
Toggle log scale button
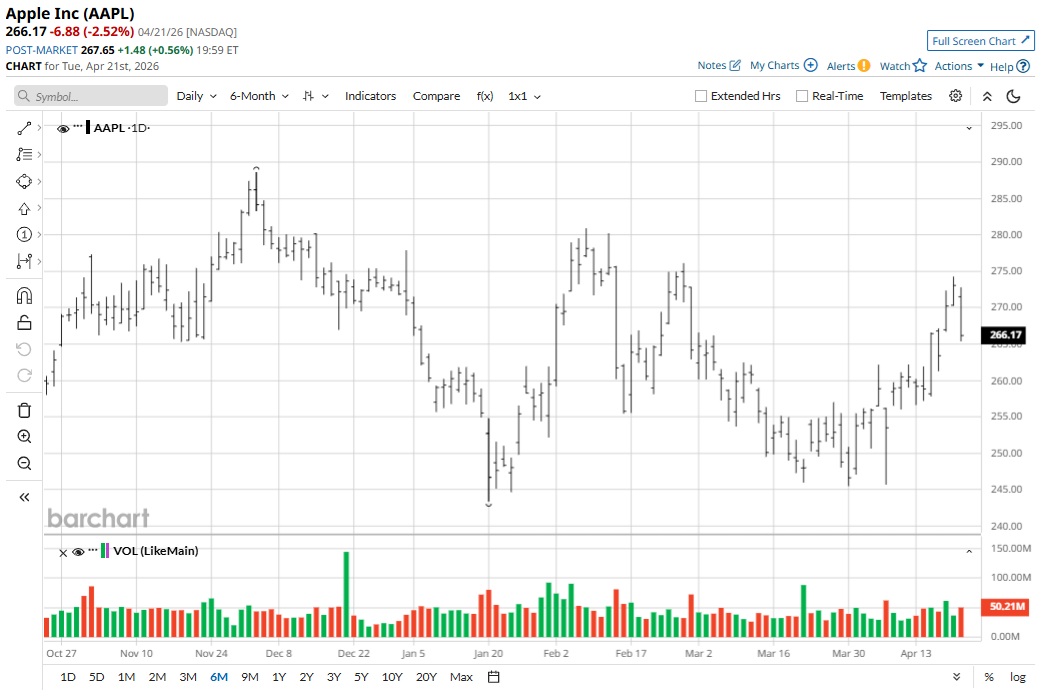(1018, 677)
